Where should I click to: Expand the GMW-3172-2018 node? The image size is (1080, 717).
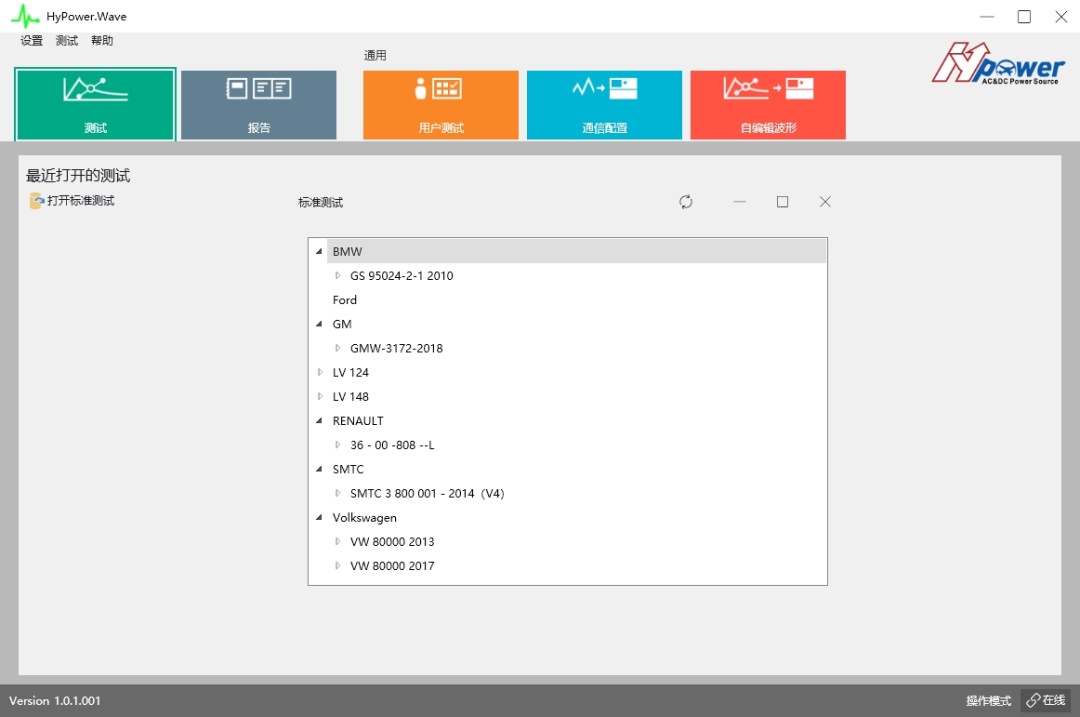pos(338,348)
